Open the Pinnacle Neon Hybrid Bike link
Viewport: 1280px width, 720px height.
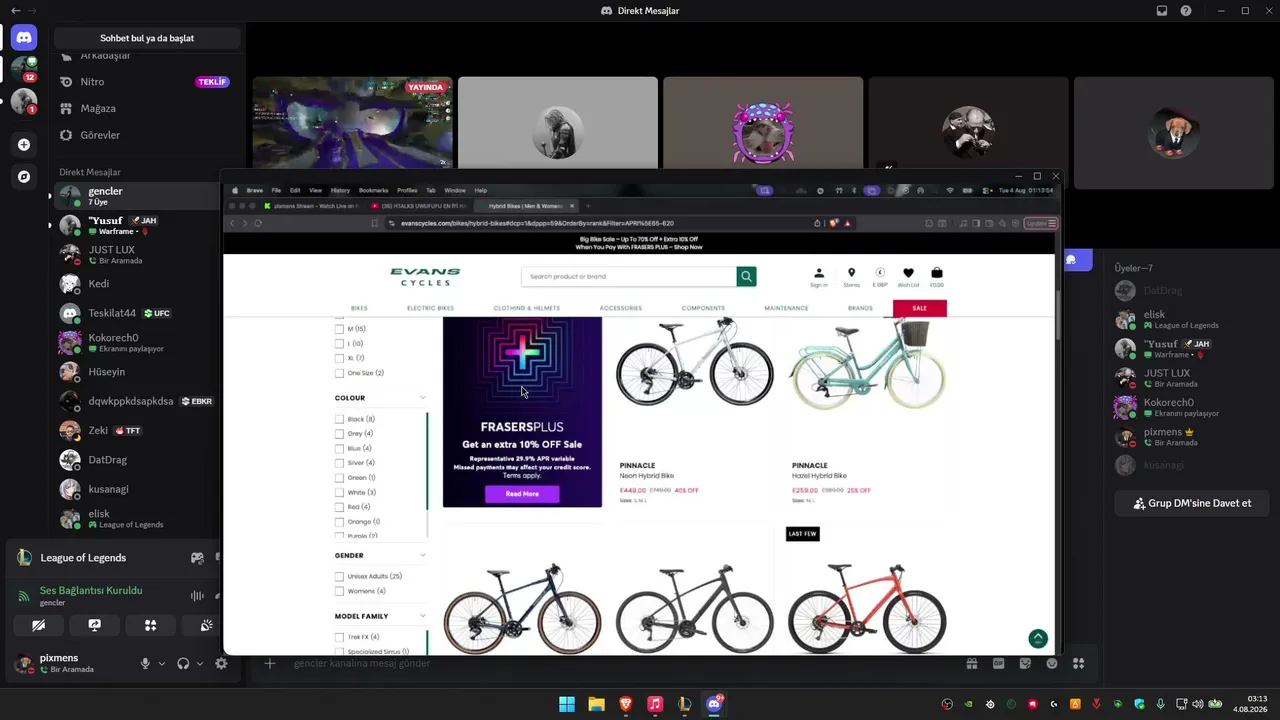[x=647, y=476]
